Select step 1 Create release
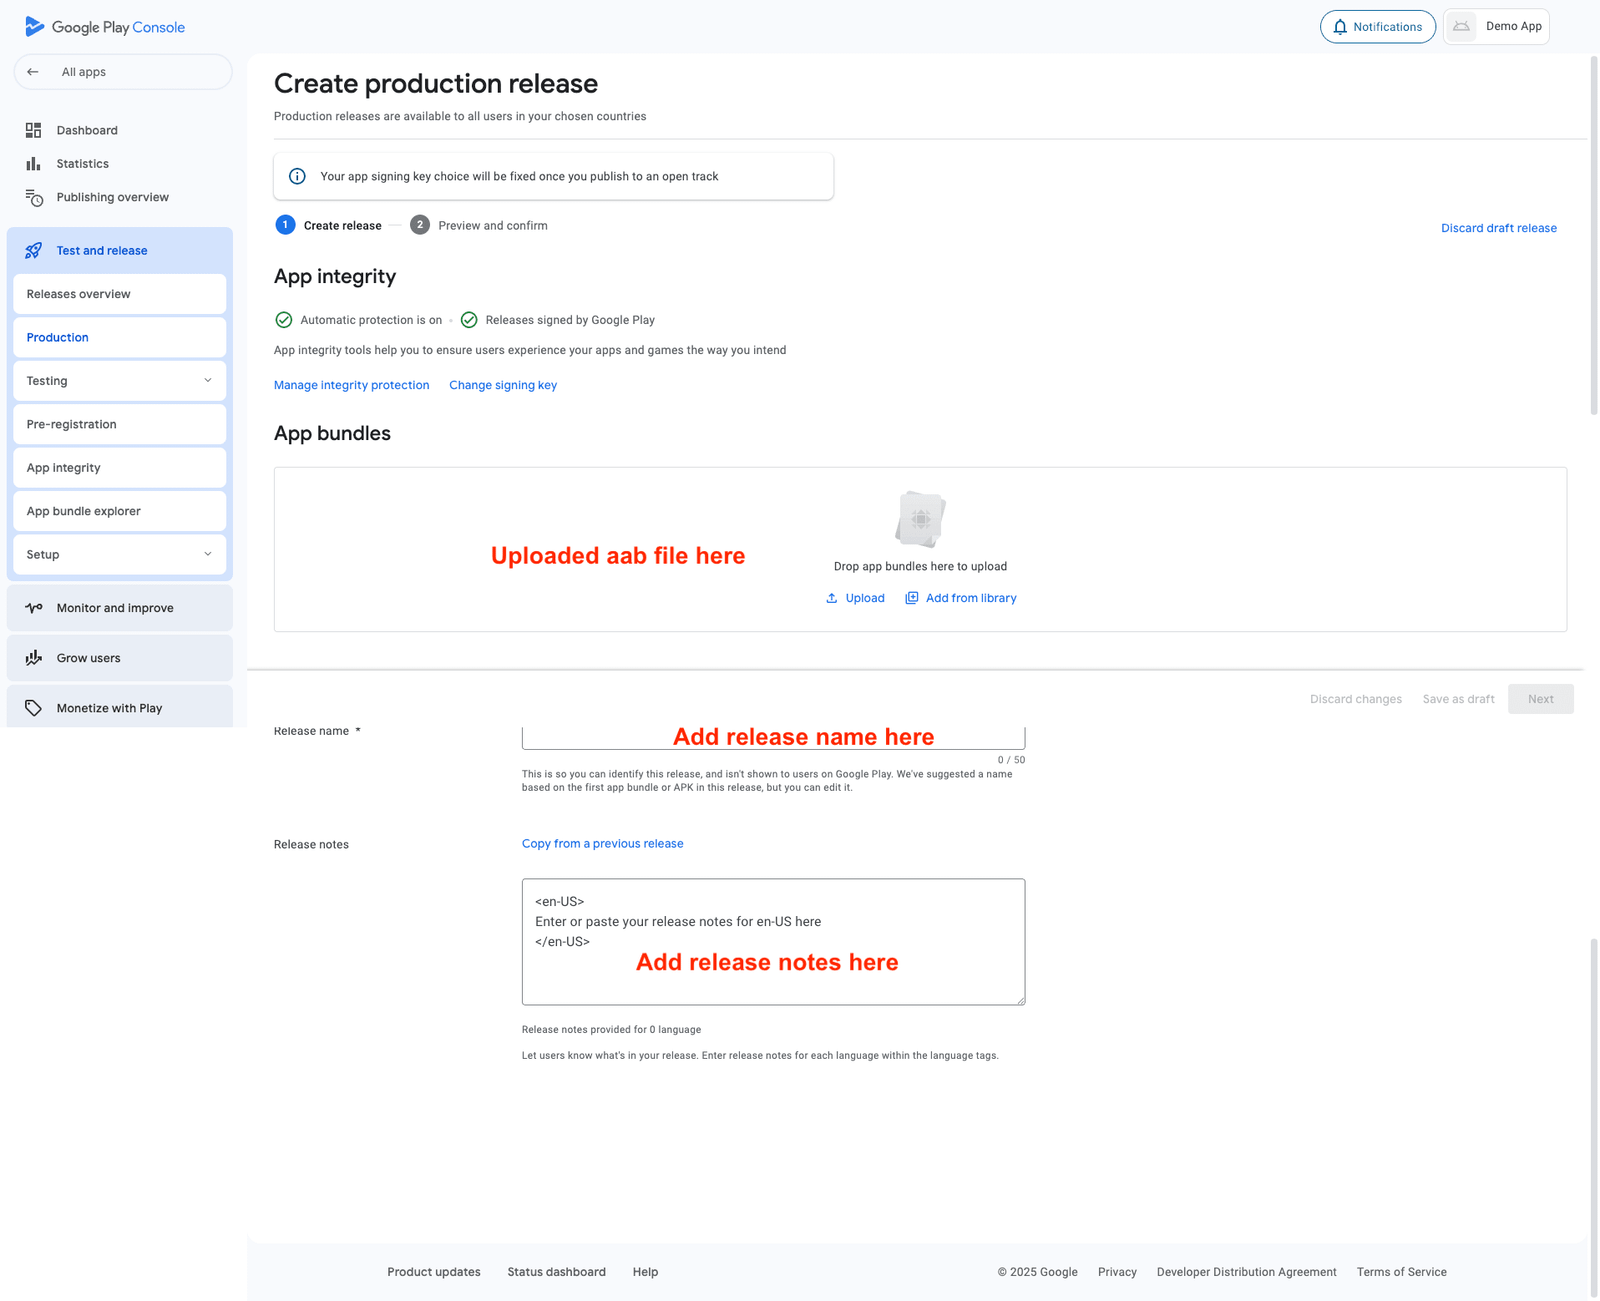 329,226
